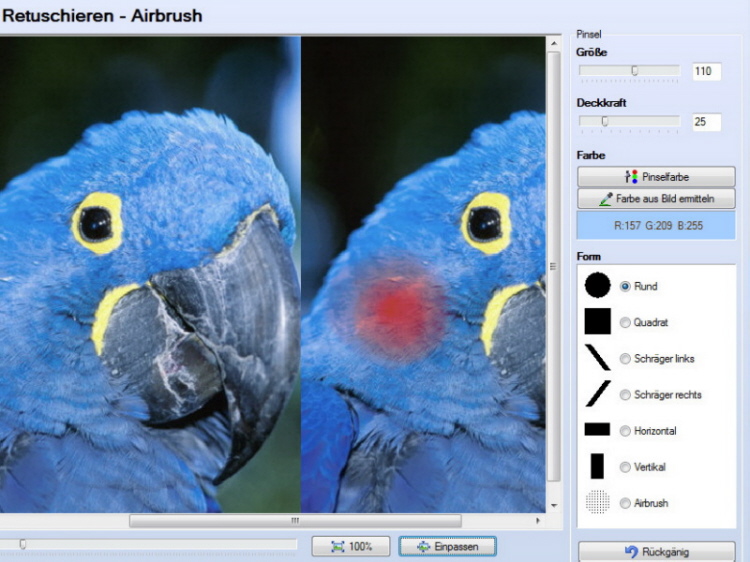Click the left-slanted brush shape icon

tap(597, 358)
